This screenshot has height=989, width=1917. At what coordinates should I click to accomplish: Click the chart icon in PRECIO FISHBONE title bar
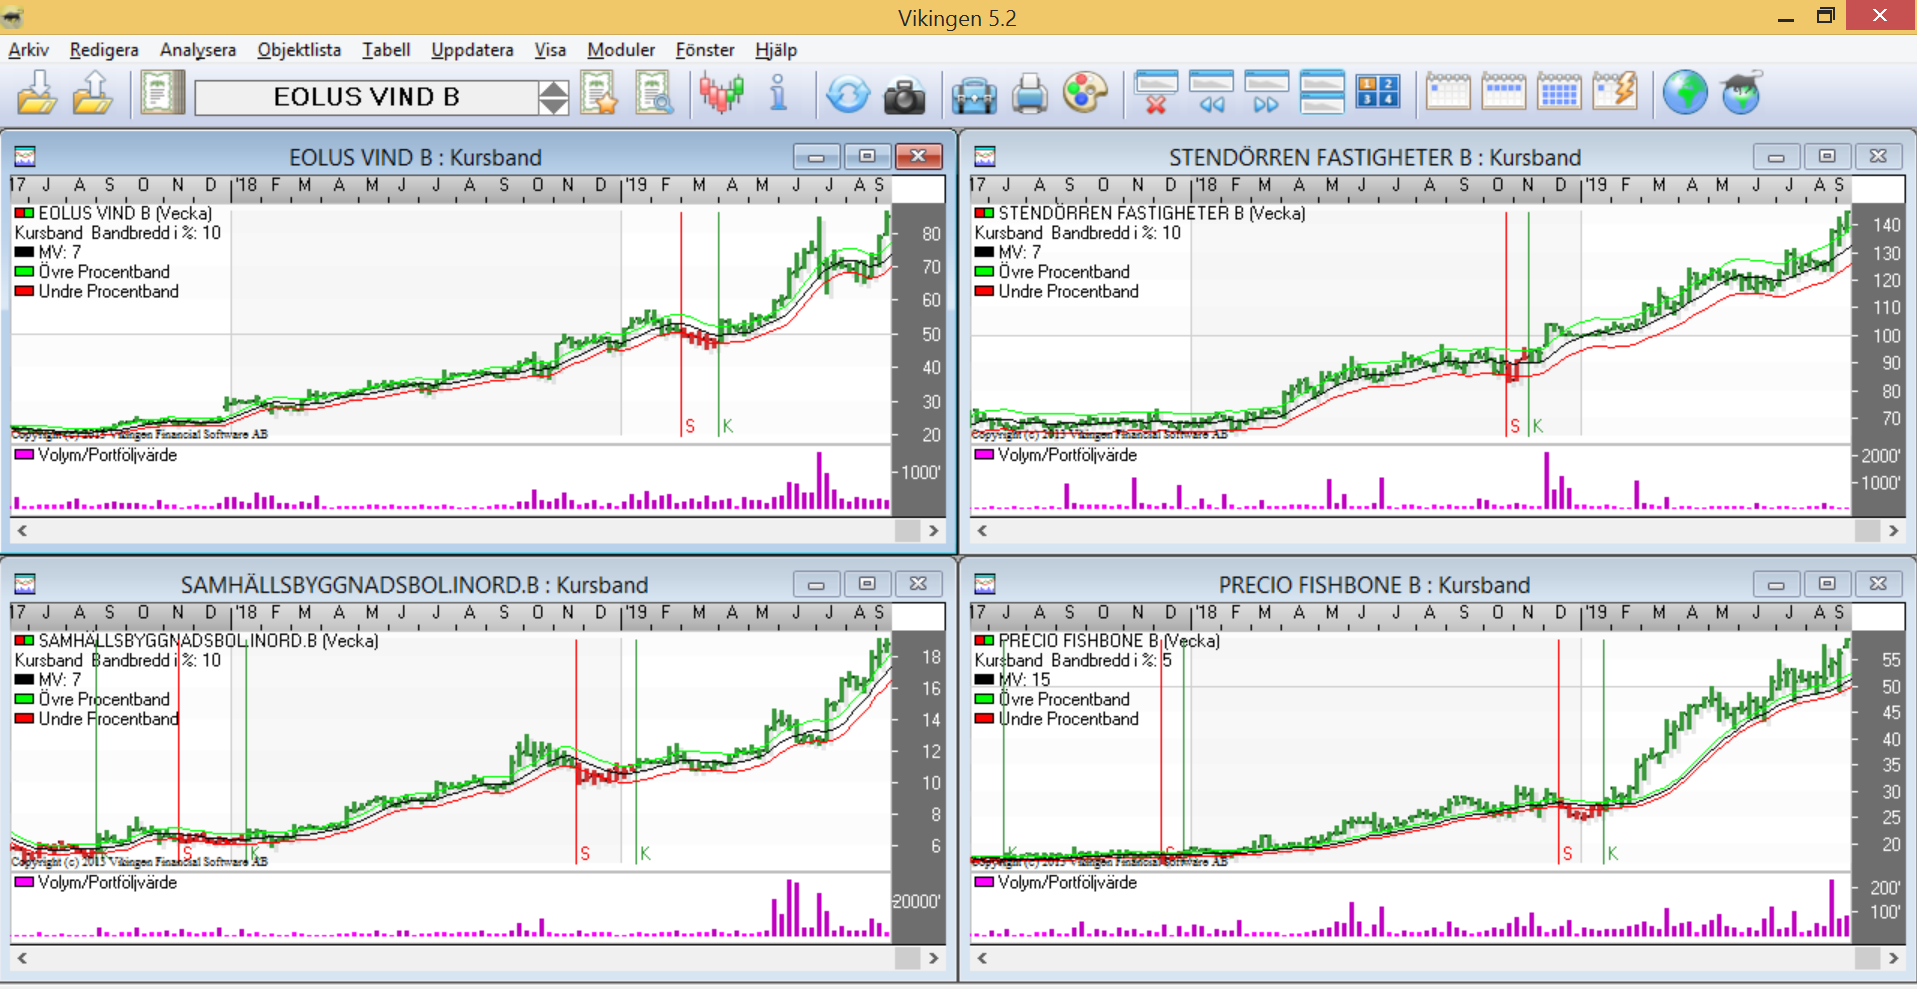985,584
